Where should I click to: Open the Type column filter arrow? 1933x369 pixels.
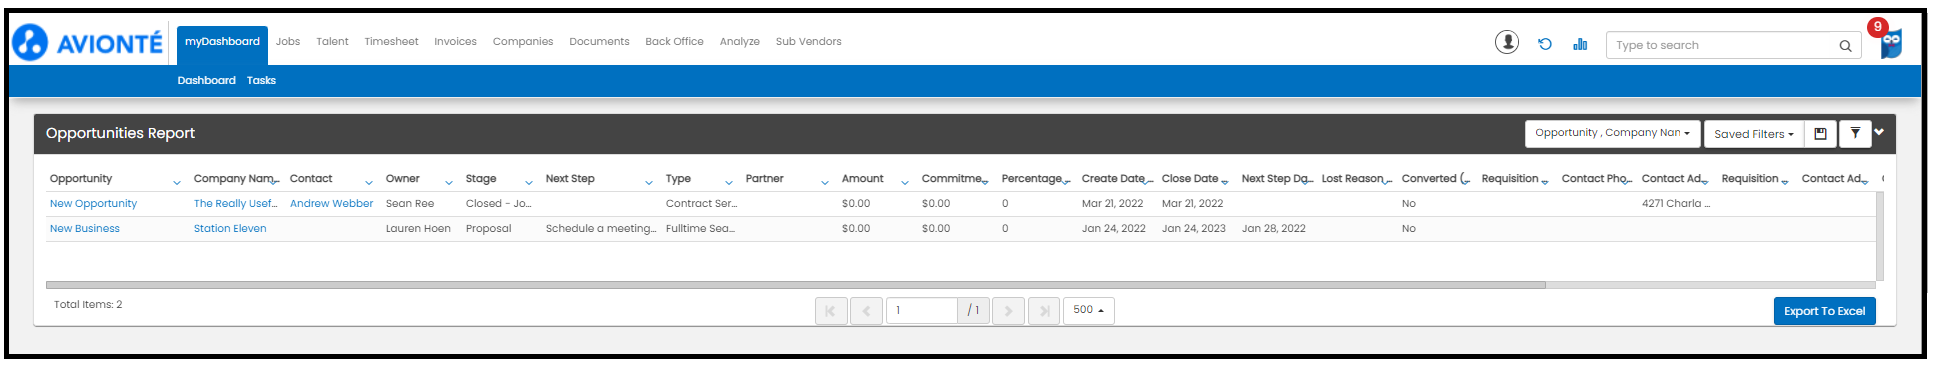pos(729,182)
